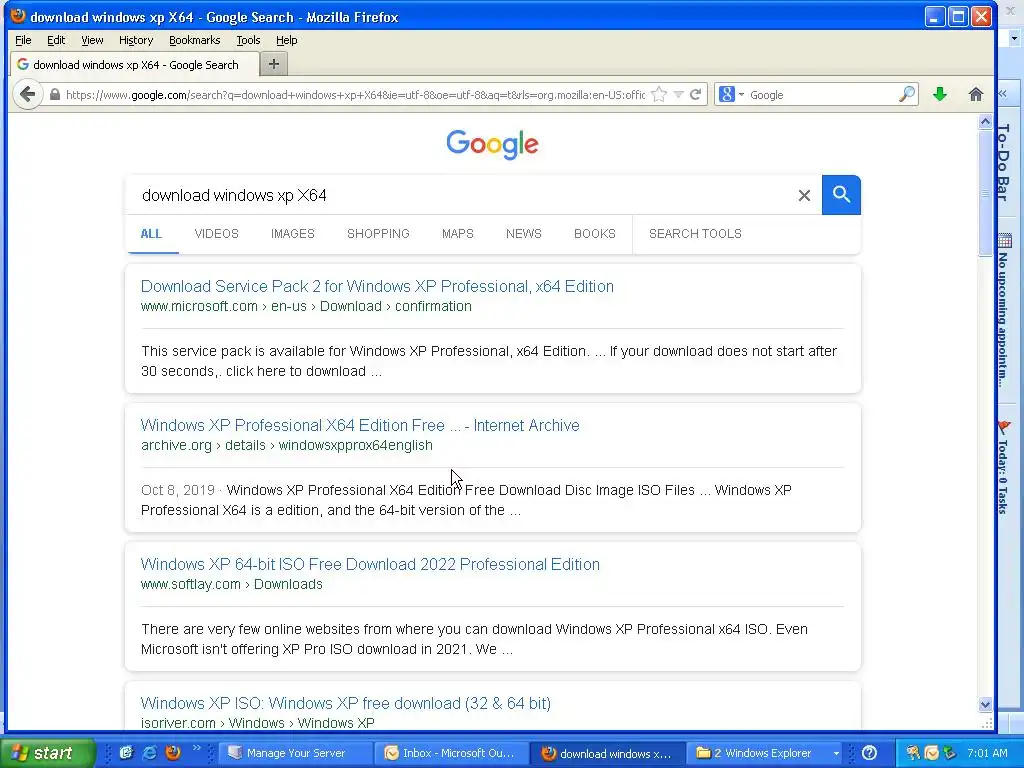Open the Windows Start menu
This screenshot has height=768, width=1024.
coord(47,753)
